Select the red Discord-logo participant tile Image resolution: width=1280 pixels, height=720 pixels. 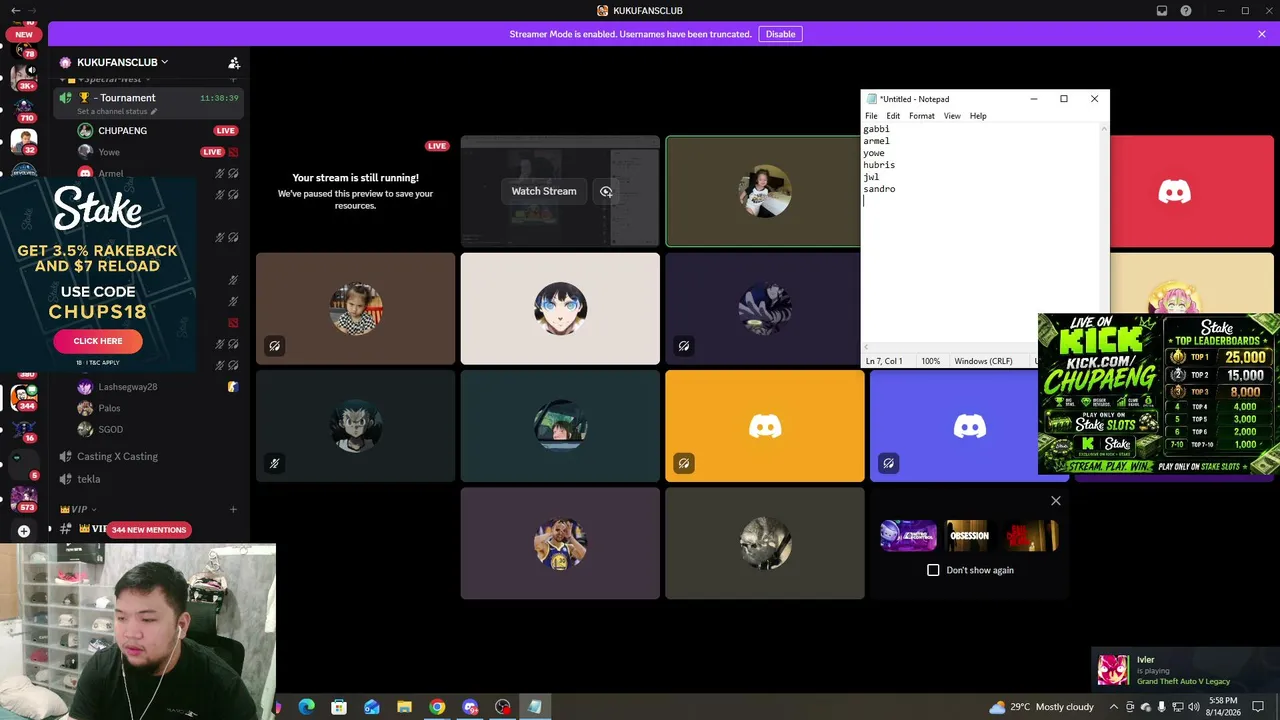1192,192
